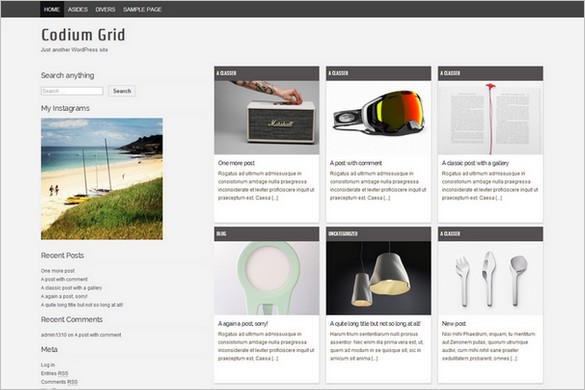Image resolution: width=585 pixels, height=390 pixels.
Task: Click category label above Marshall speaker post
Action: (226, 73)
